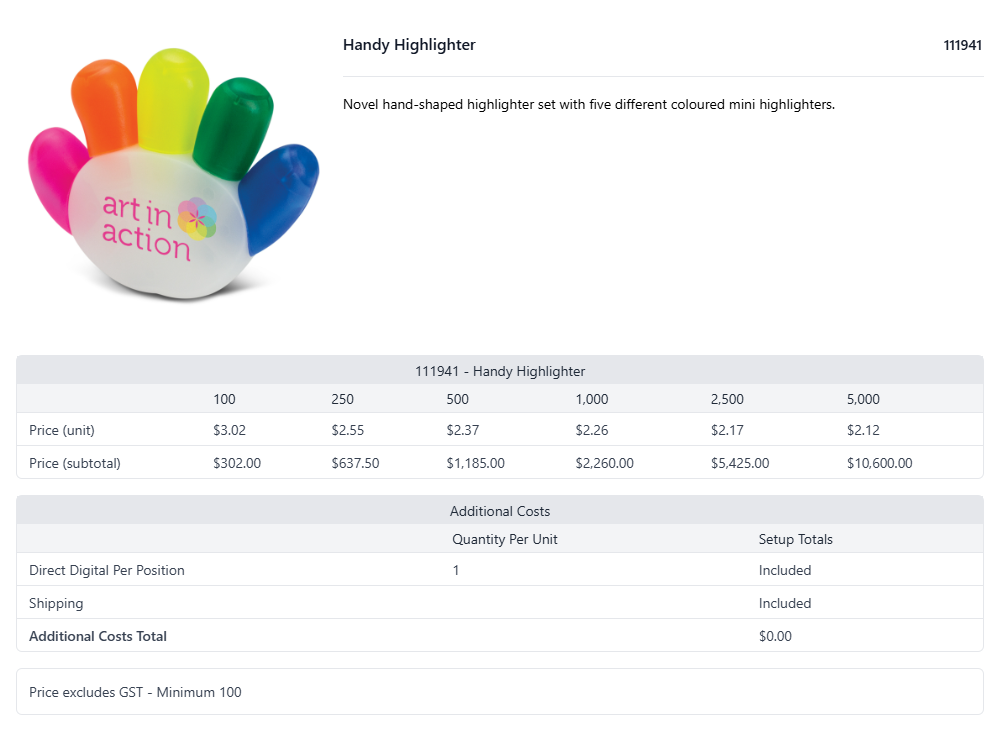Select the 500 quantity column header
The width and height of the screenshot is (1000, 731).
pos(457,399)
